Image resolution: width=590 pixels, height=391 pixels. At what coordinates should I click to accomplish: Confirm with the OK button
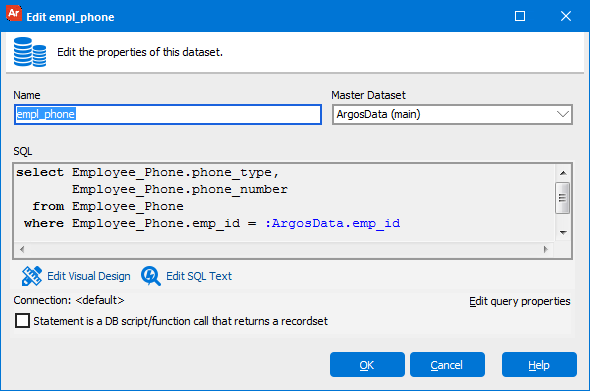367,365
